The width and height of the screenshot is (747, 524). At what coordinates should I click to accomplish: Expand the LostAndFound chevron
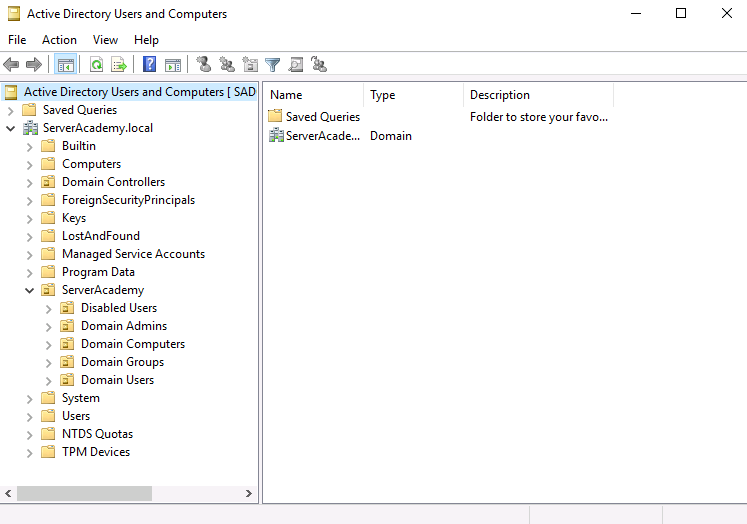[x=30, y=237]
